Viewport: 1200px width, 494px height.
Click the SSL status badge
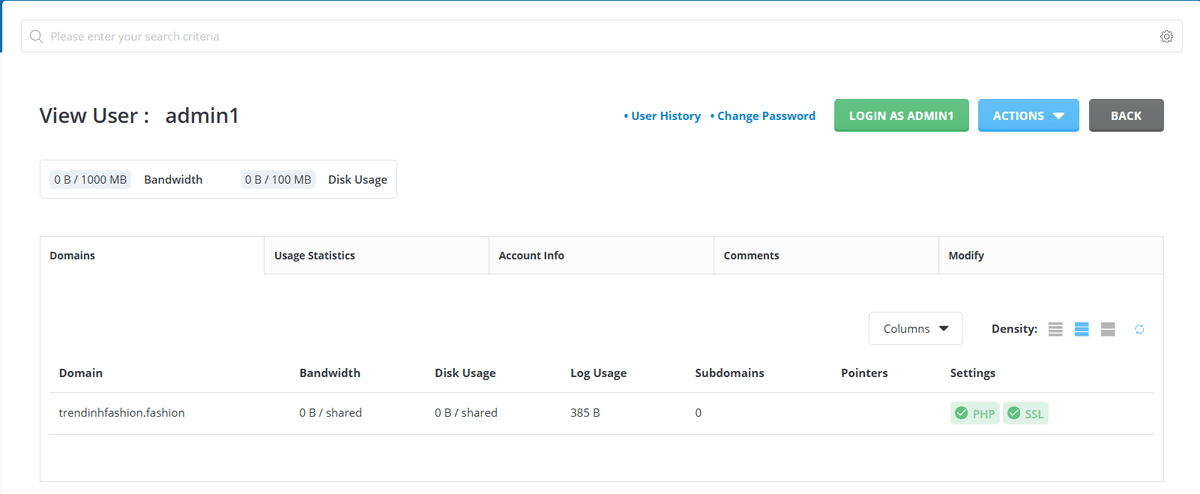tap(1026, 414)
